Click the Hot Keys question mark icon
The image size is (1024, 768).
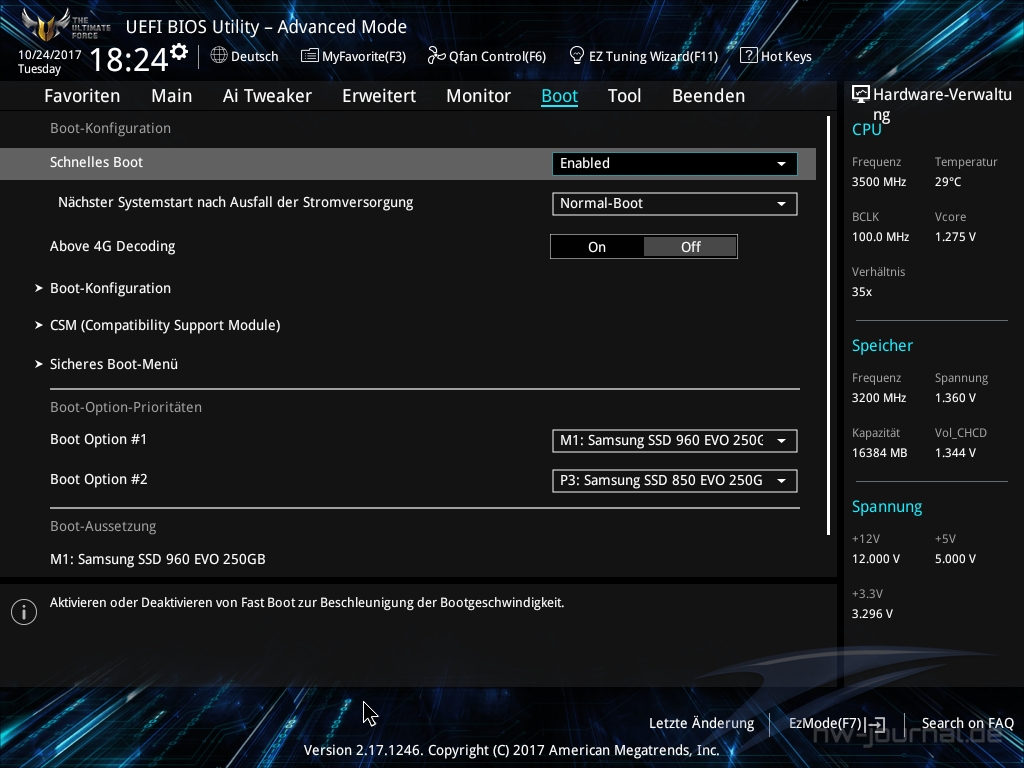tap(748, 56)
